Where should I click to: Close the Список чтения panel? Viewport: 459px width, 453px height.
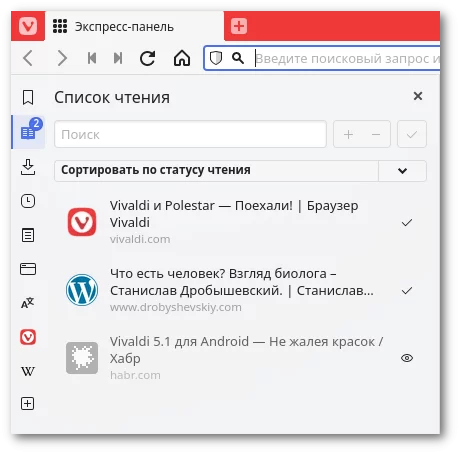[x=418, y=96]
